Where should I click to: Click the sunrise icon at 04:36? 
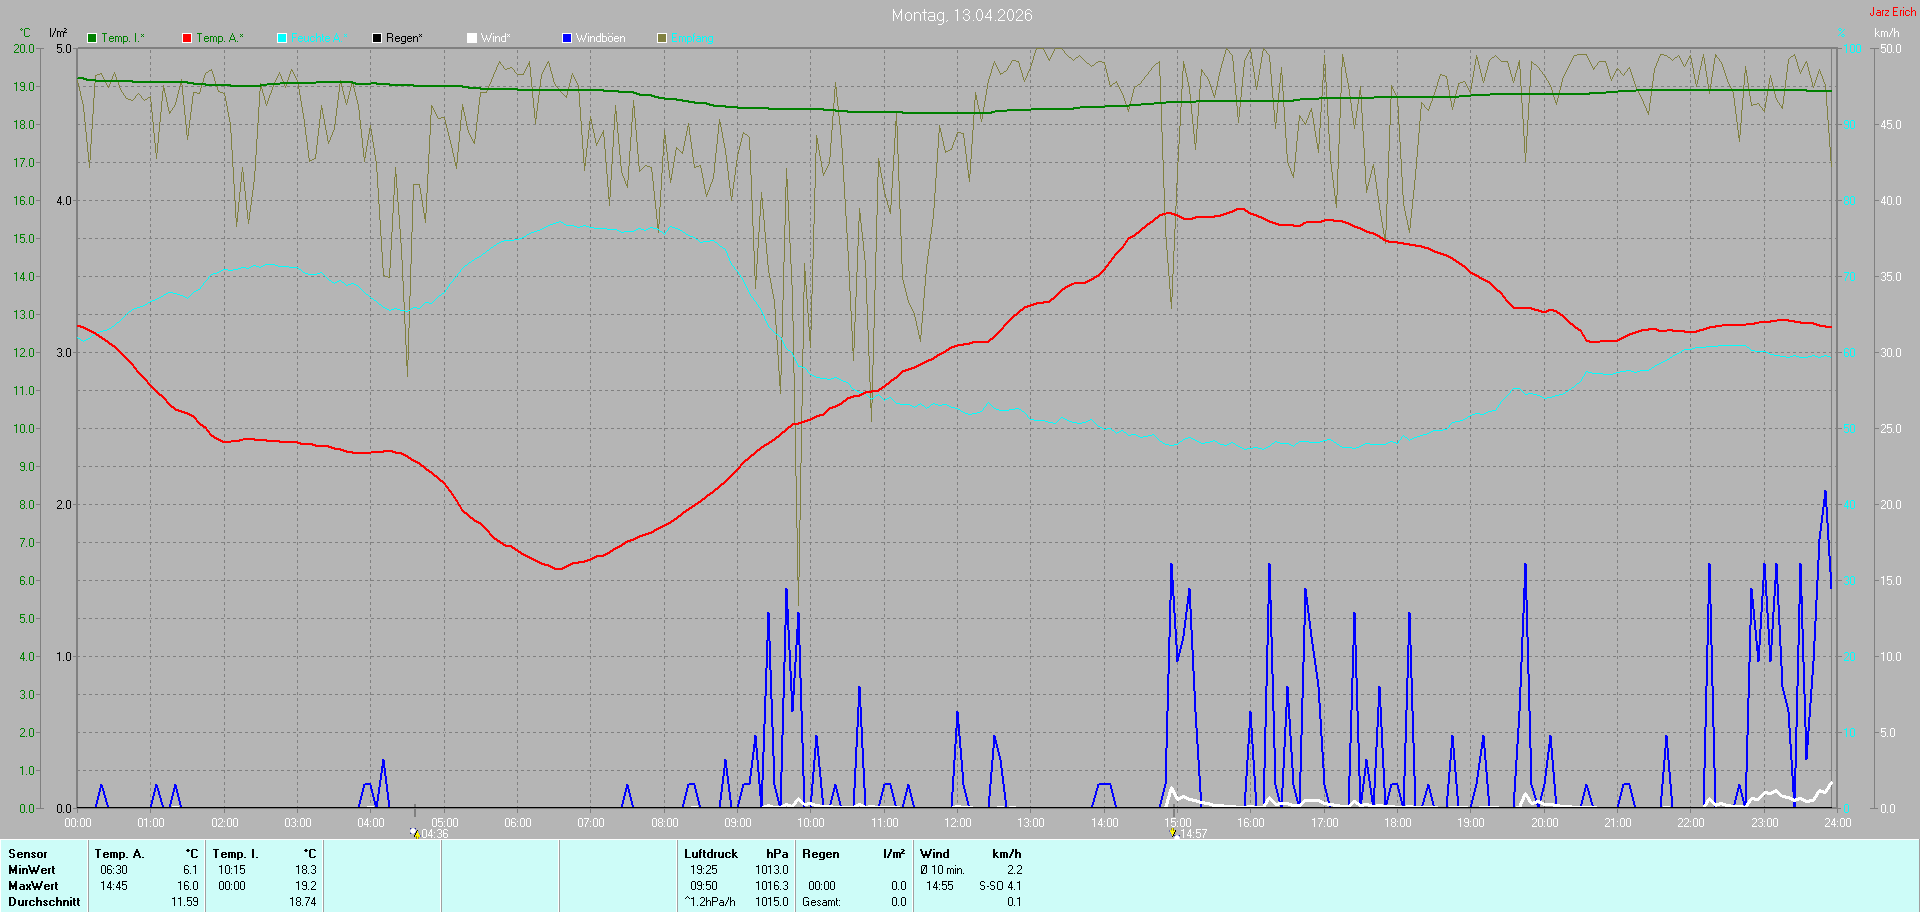pyautogui.click(x=415, y=832)
